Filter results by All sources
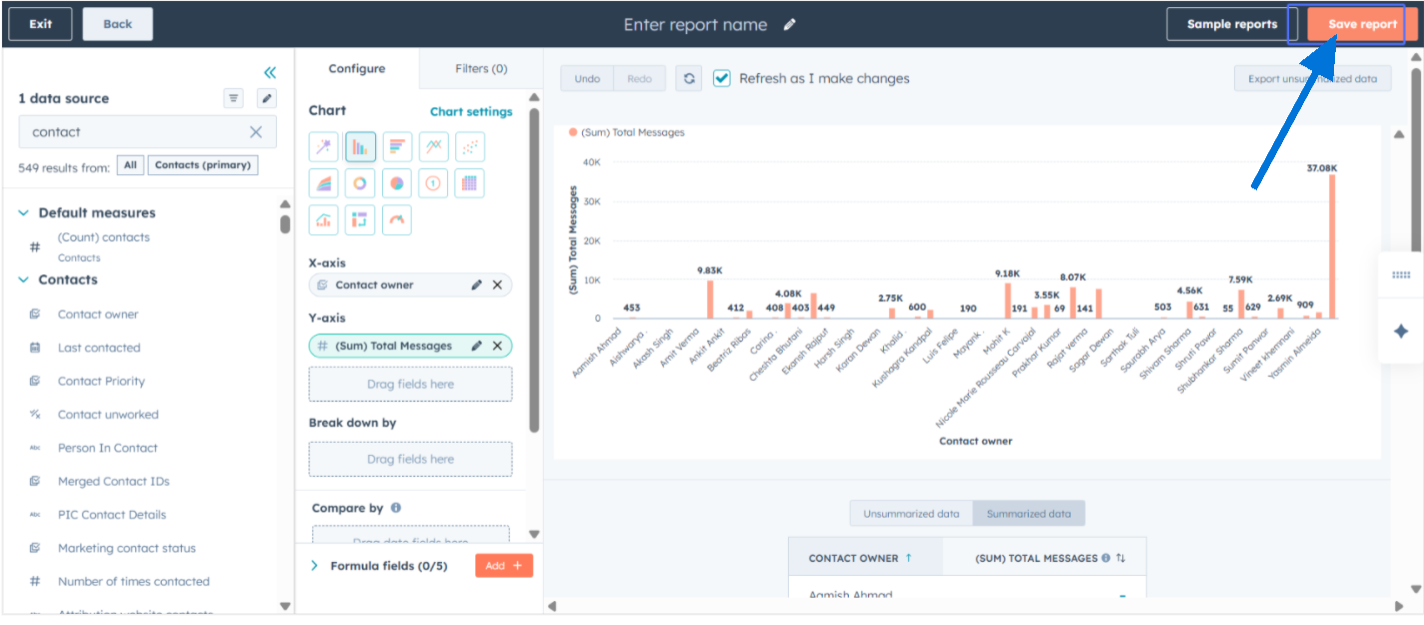Image resolution: width=1424 pixels, height=625 pixels. [x=130, y=165]
